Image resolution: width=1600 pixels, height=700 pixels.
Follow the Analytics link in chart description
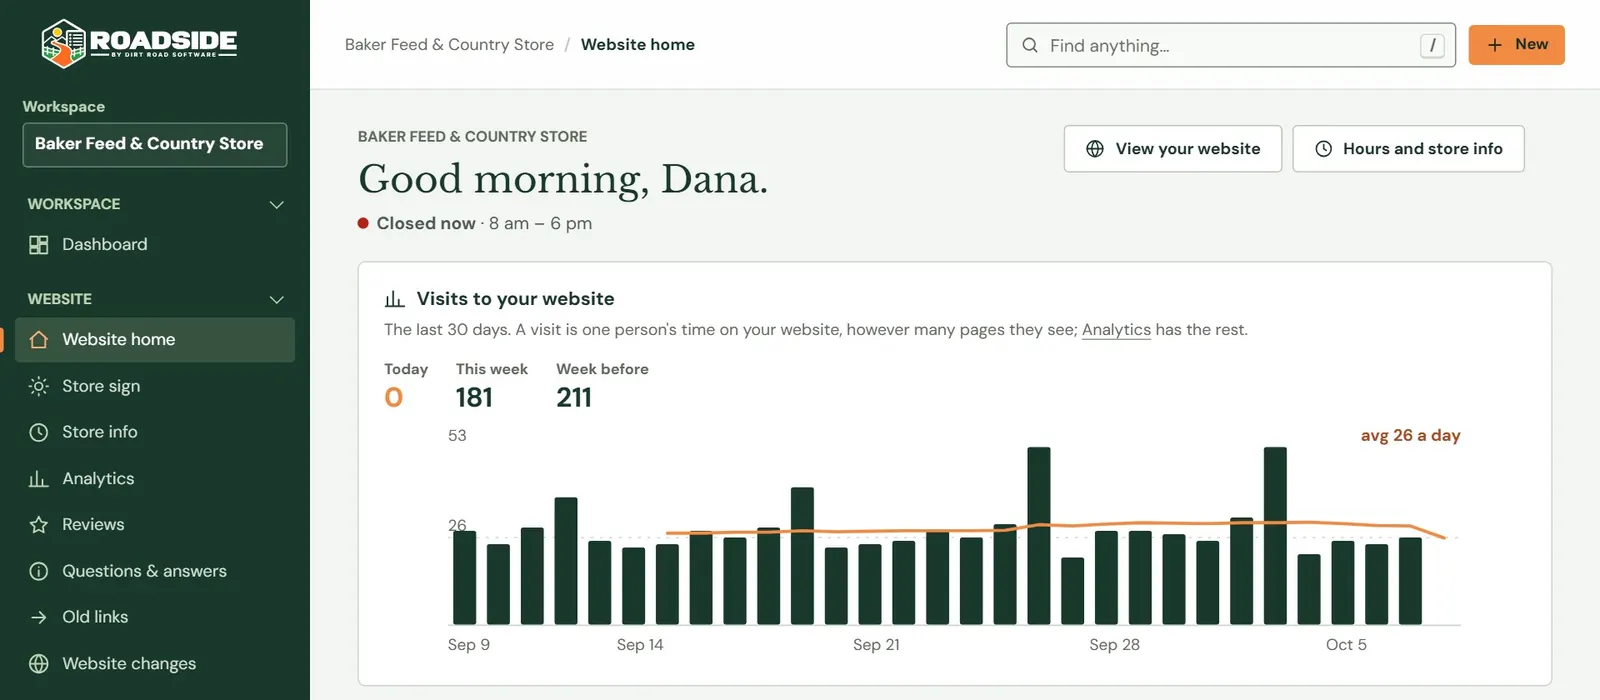point(1116,330)
